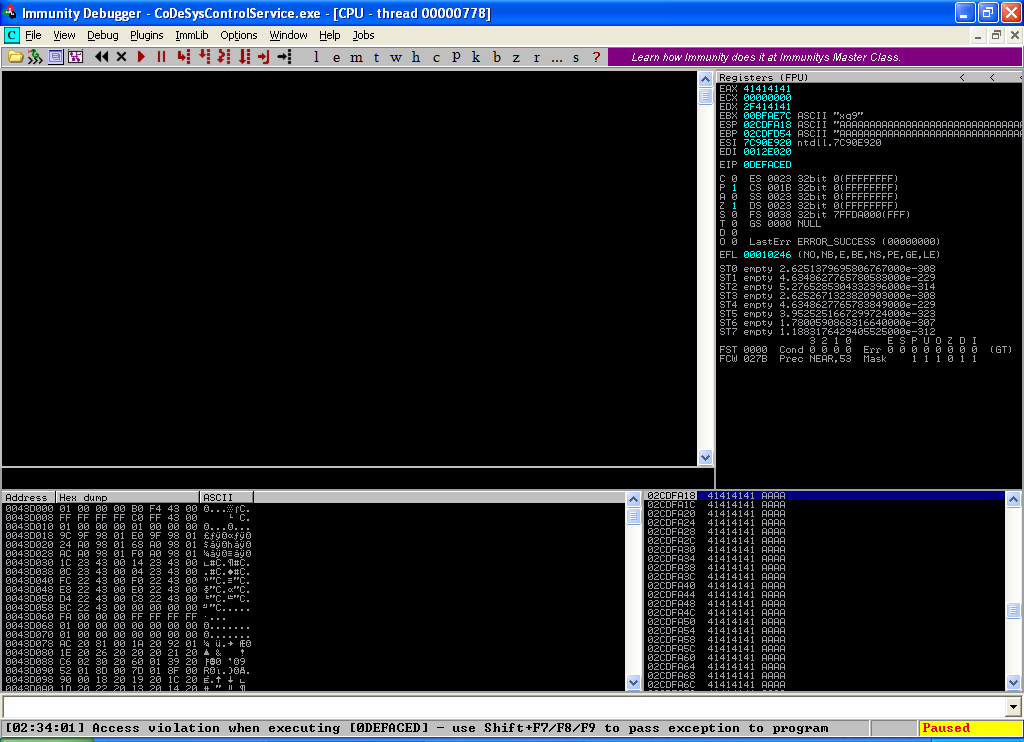Click the ASCII column header in dump
This screenshot has width=1024, height=742.
[x=226, y=497]
